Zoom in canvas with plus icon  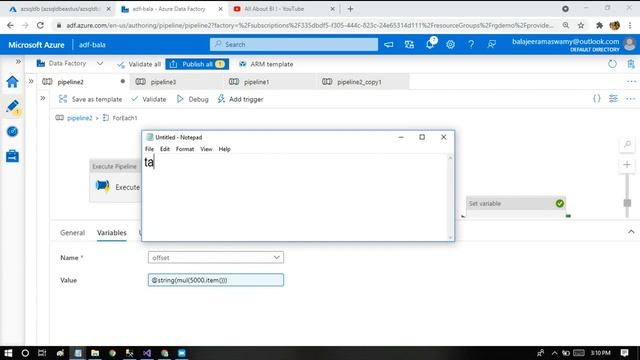(627, 165)
